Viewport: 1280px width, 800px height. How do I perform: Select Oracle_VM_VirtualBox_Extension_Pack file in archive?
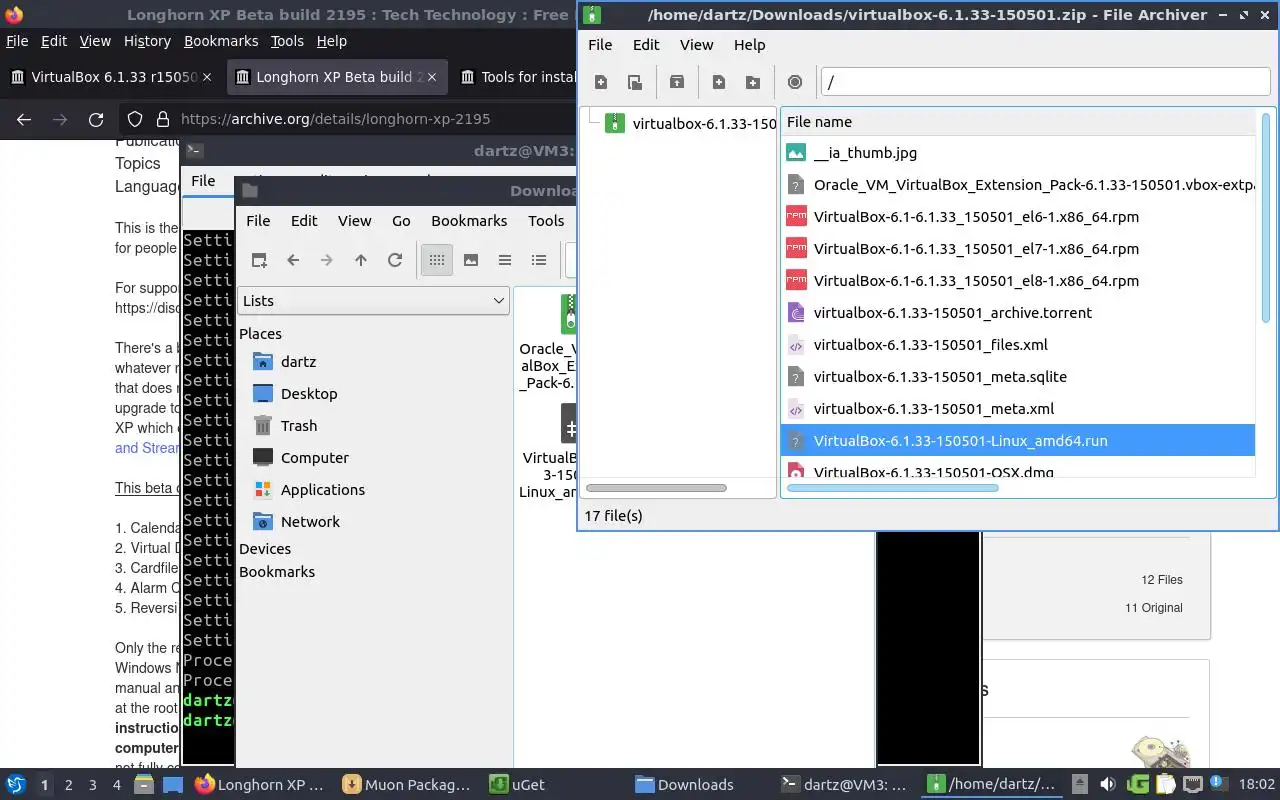coord(1018,185)
